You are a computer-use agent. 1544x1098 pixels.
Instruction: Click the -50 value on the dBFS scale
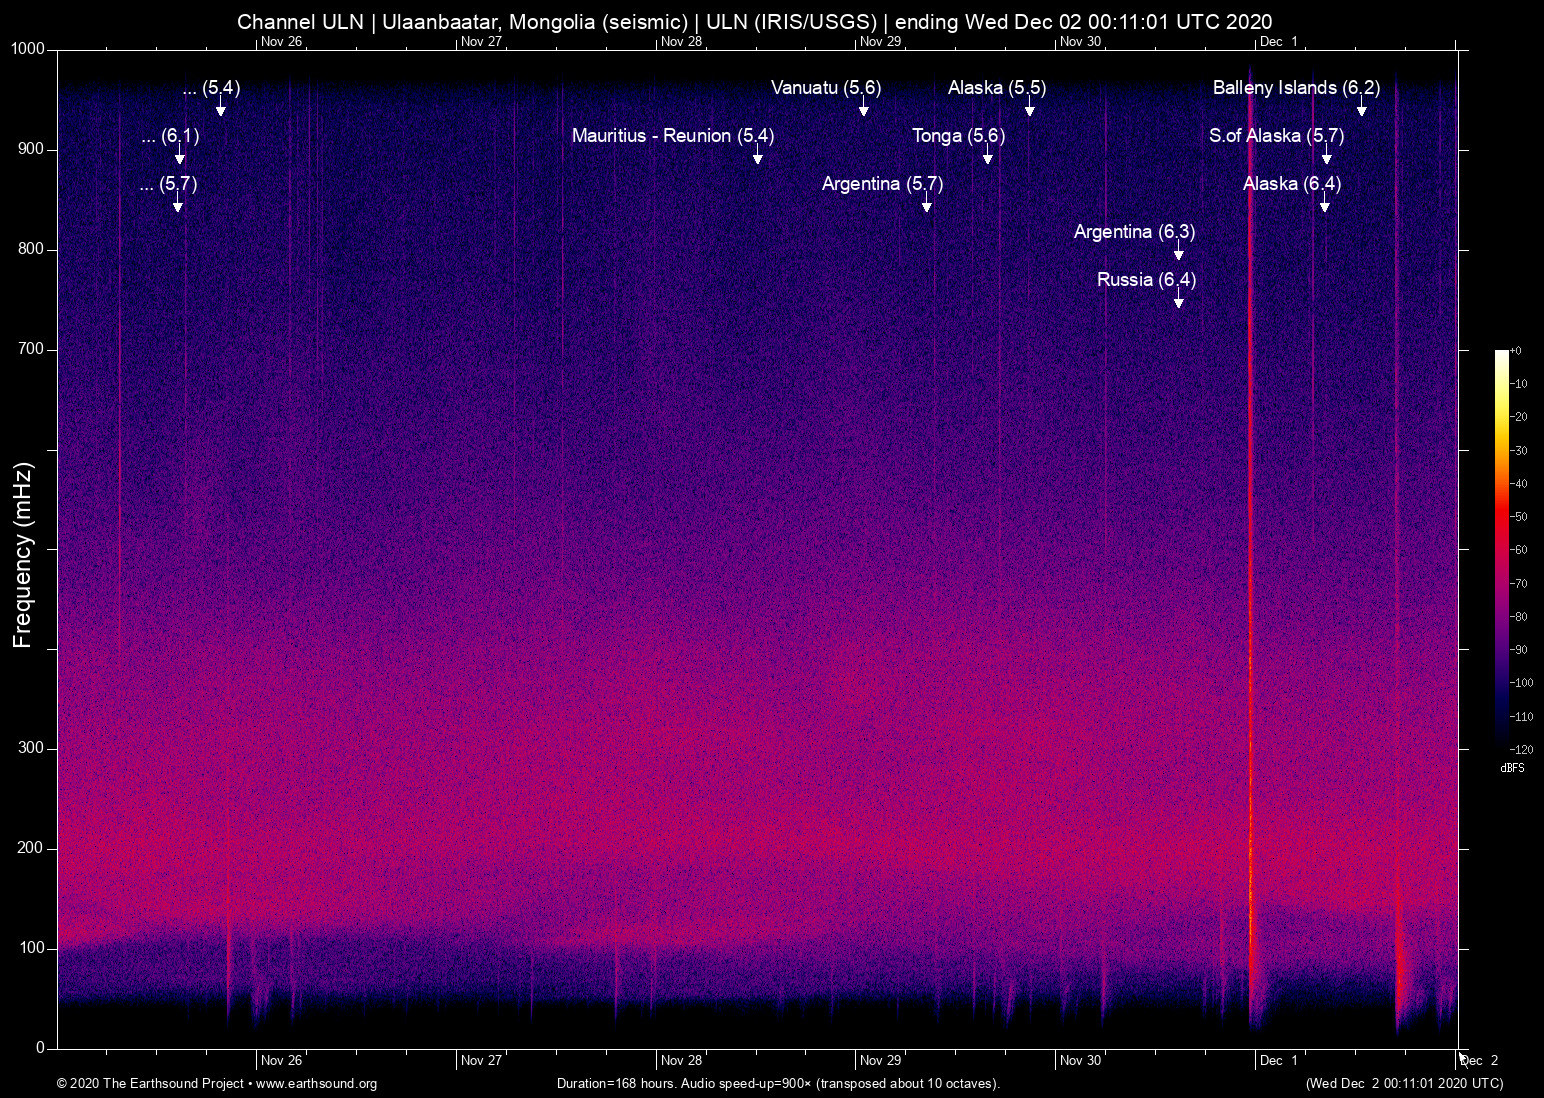1520,517
